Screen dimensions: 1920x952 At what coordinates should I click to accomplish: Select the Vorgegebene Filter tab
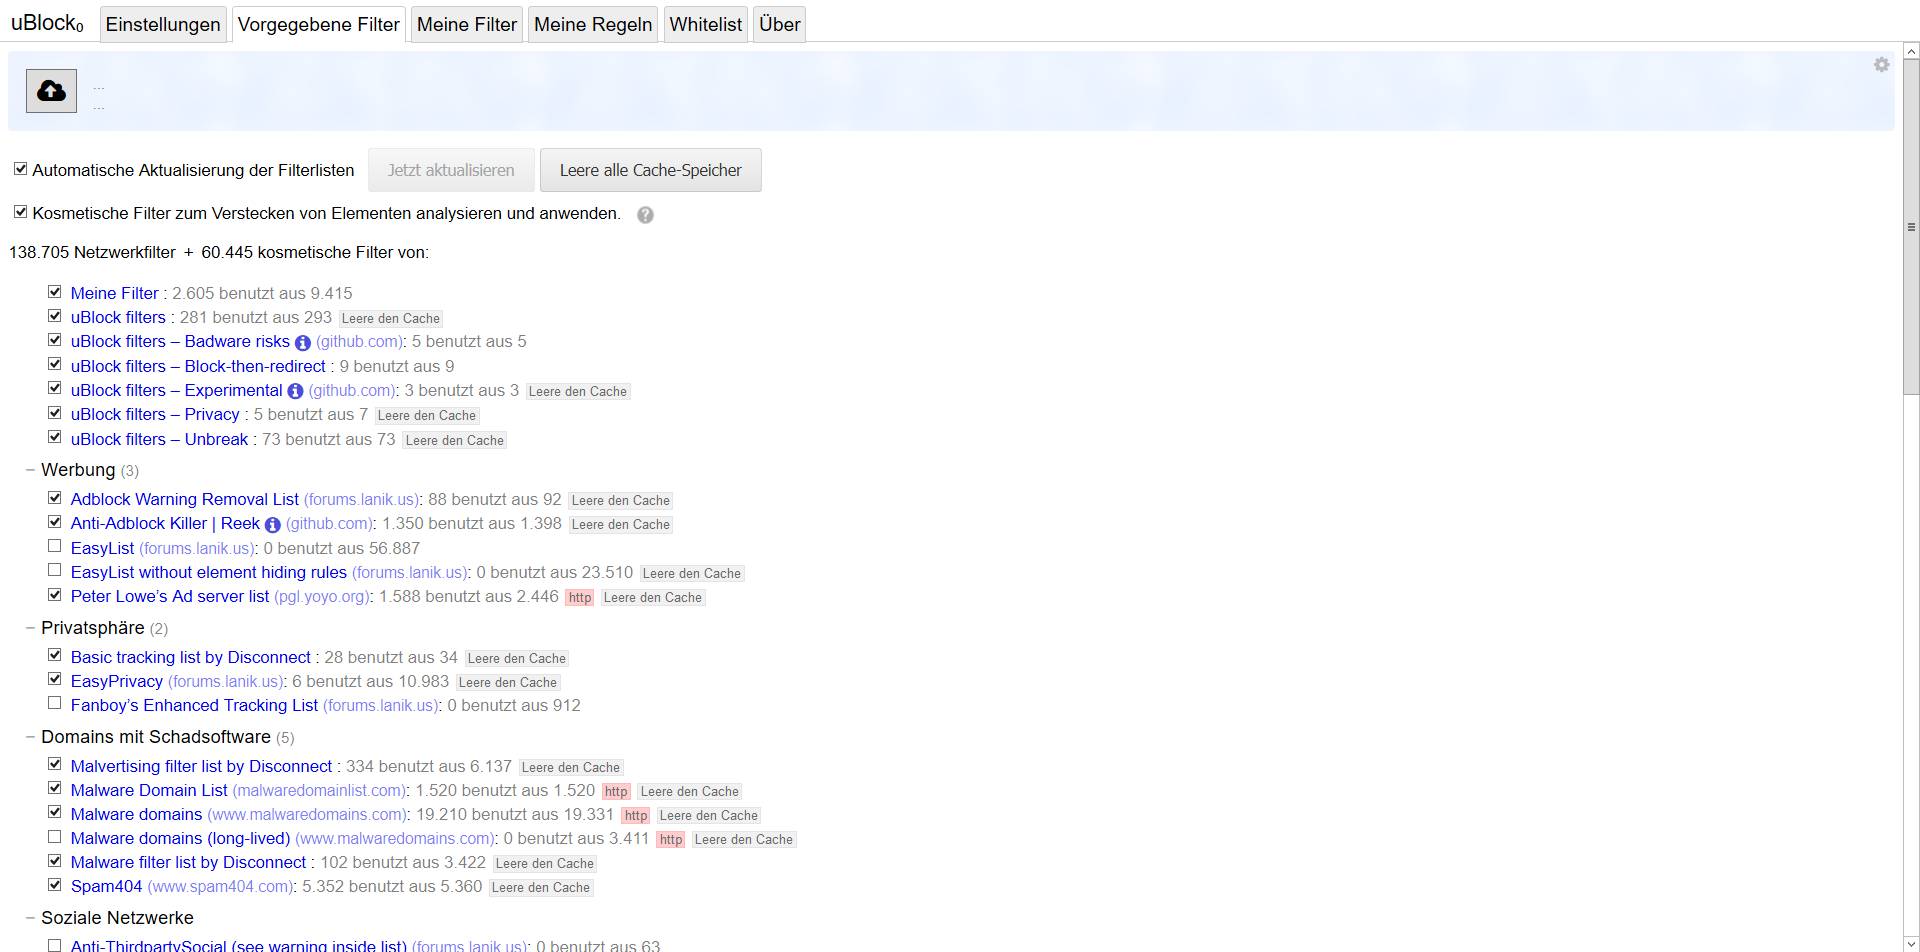319,25
